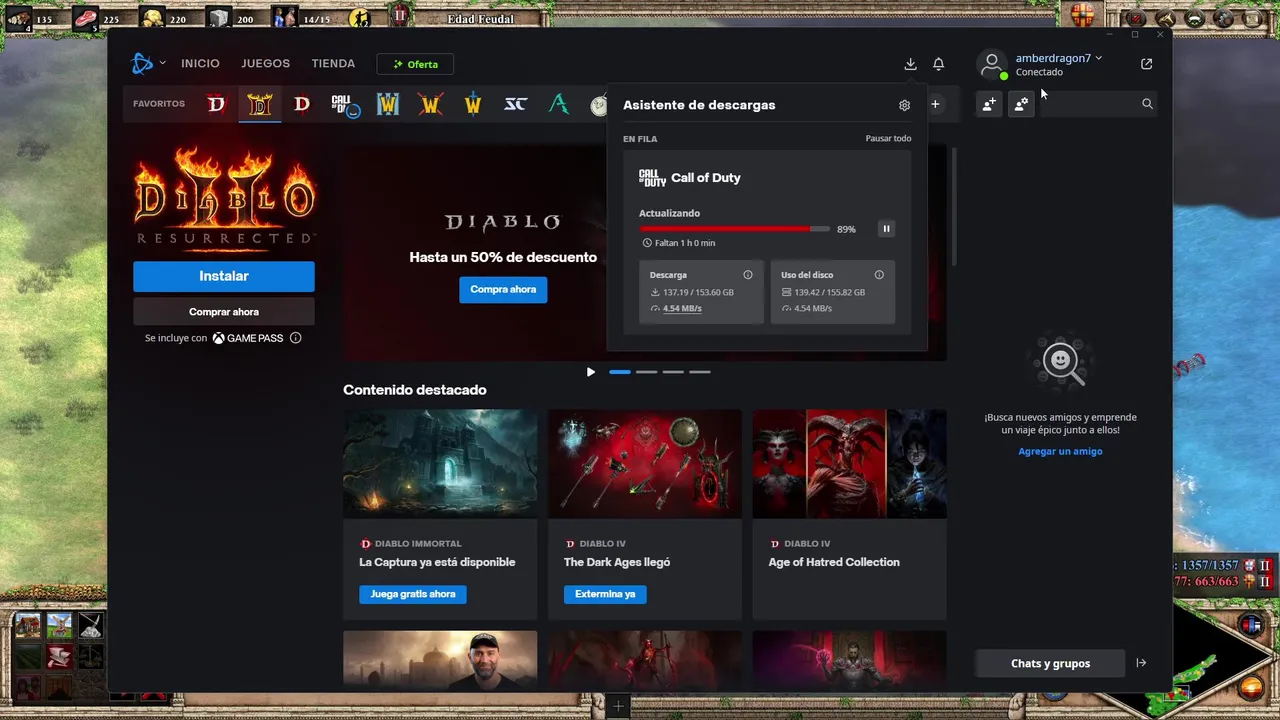This screenshot has height=720, width=1280.
Task: Pause the Call of Duty update
Action: [886, 229]
